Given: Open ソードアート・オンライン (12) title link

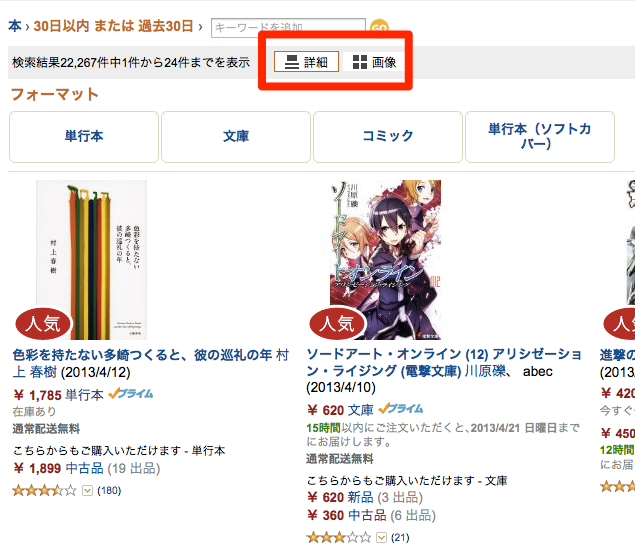Looking at the screenshot, I should 444,362.
